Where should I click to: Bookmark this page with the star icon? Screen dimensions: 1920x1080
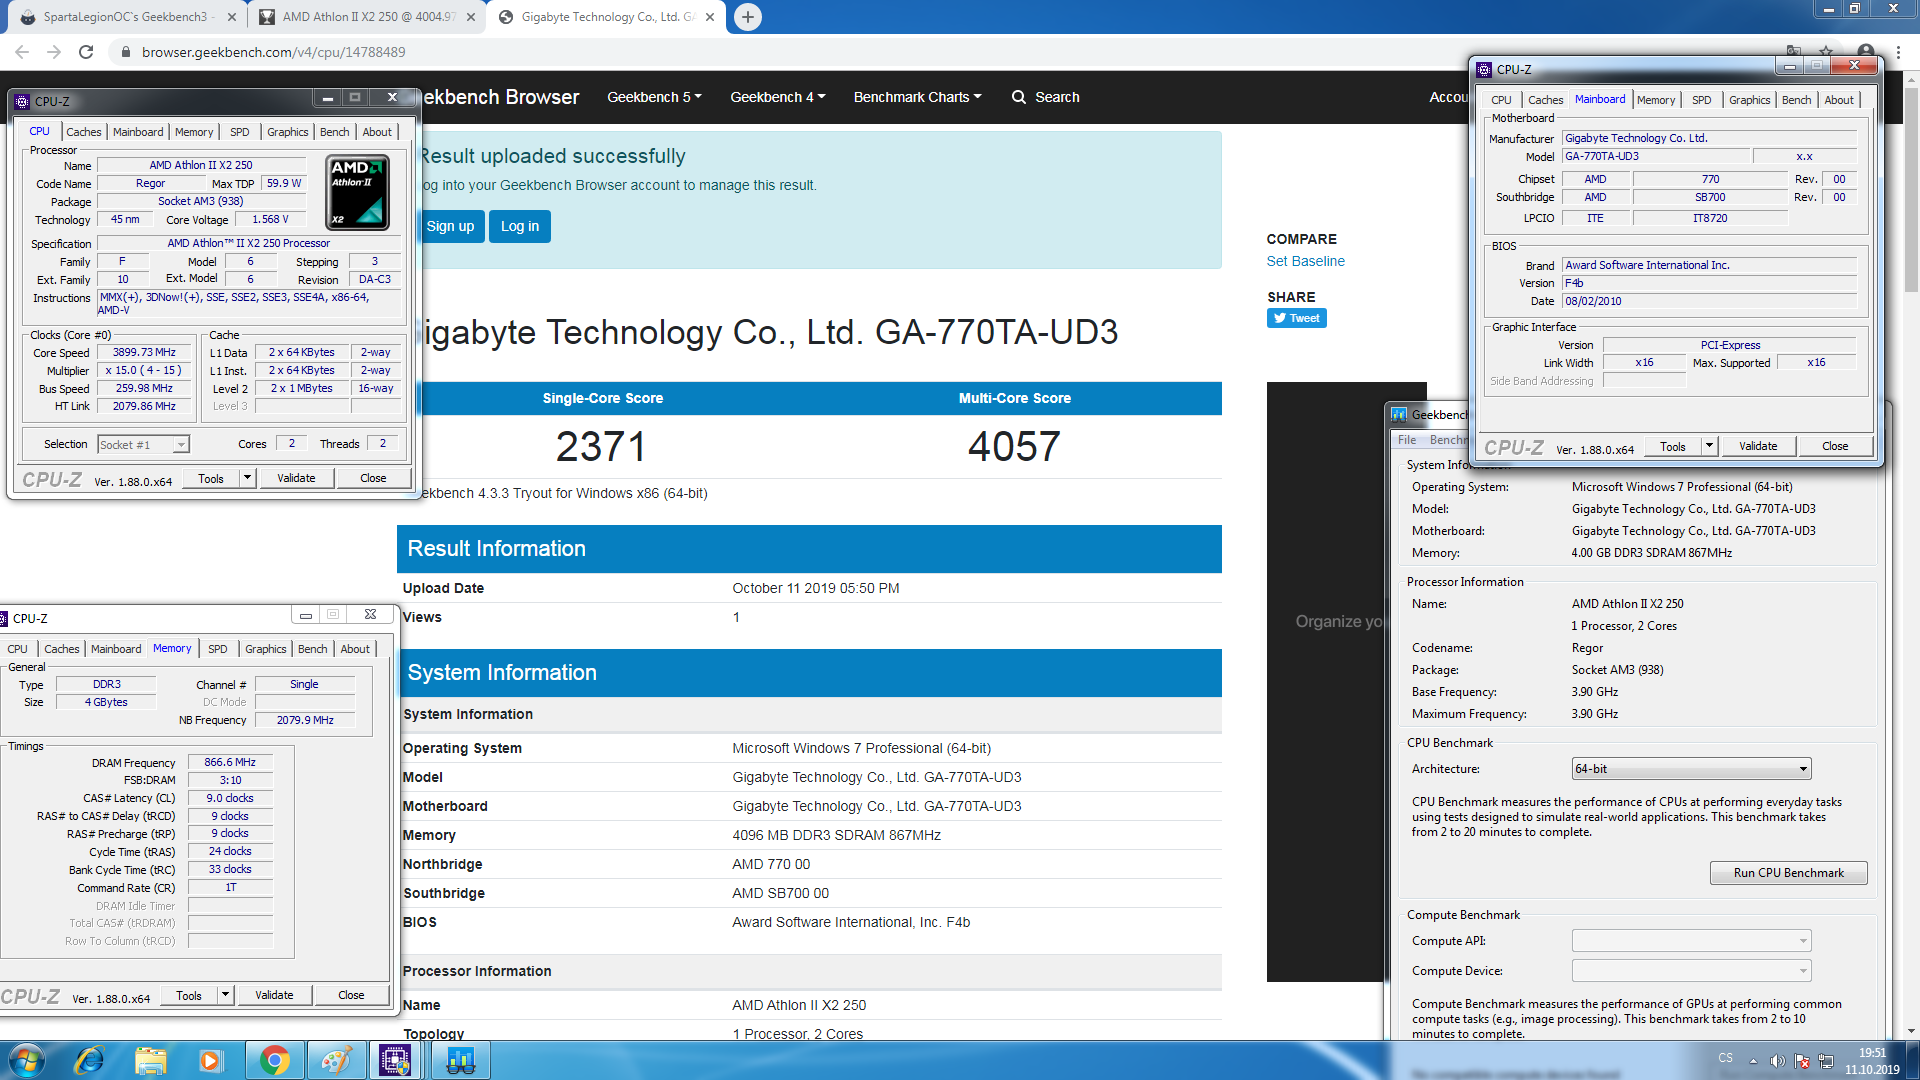coord(1826,52)
